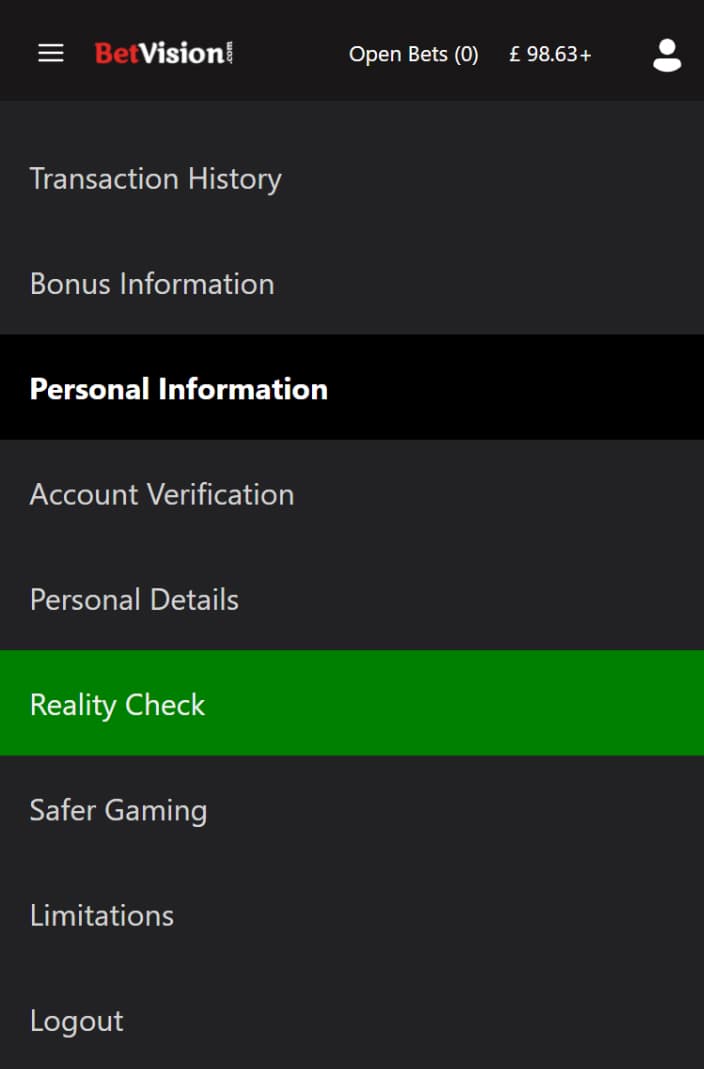Click the BetVision logo
704x1069 pixels.
(164, 53)
